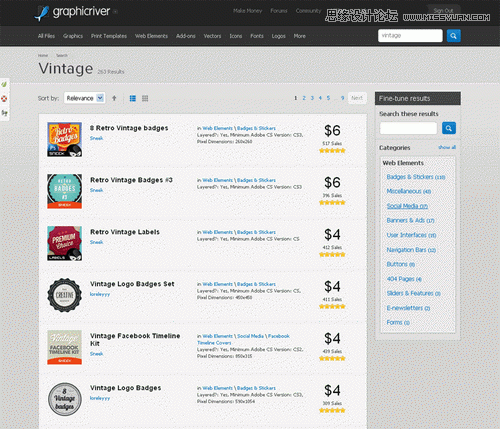This screenshot has height=429, width=500.
Task: Go to results page 5
Action: click(x=328, y=98)
